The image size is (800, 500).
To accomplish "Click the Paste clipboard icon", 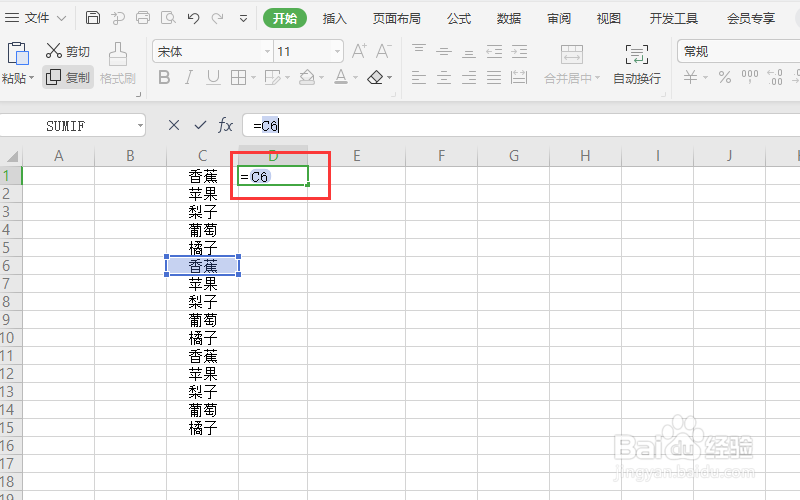I will click(x=18, y=54).
